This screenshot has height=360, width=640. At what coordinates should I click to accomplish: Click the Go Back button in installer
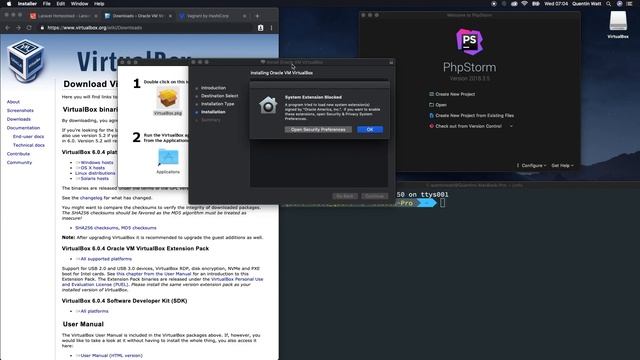click(345, 196)
